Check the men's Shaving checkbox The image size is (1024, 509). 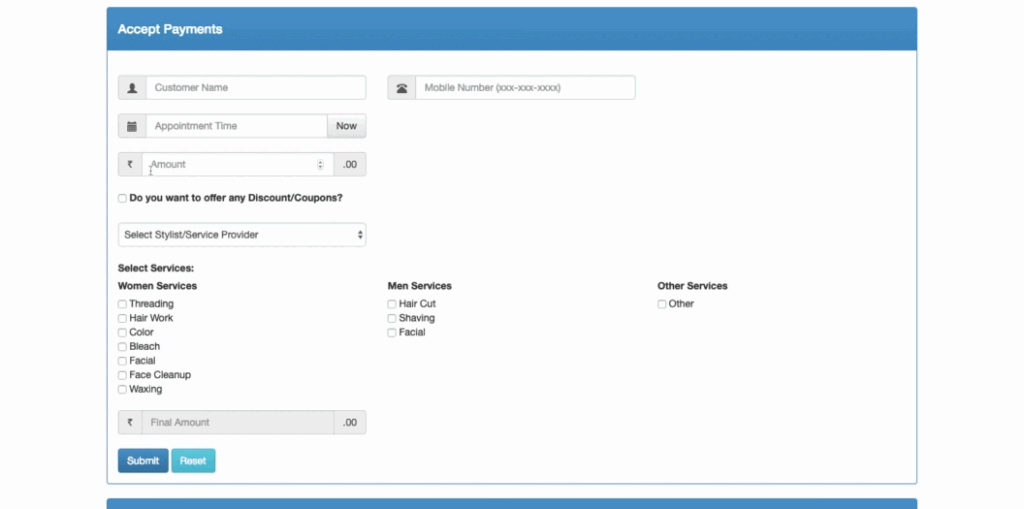coord(392,318)
